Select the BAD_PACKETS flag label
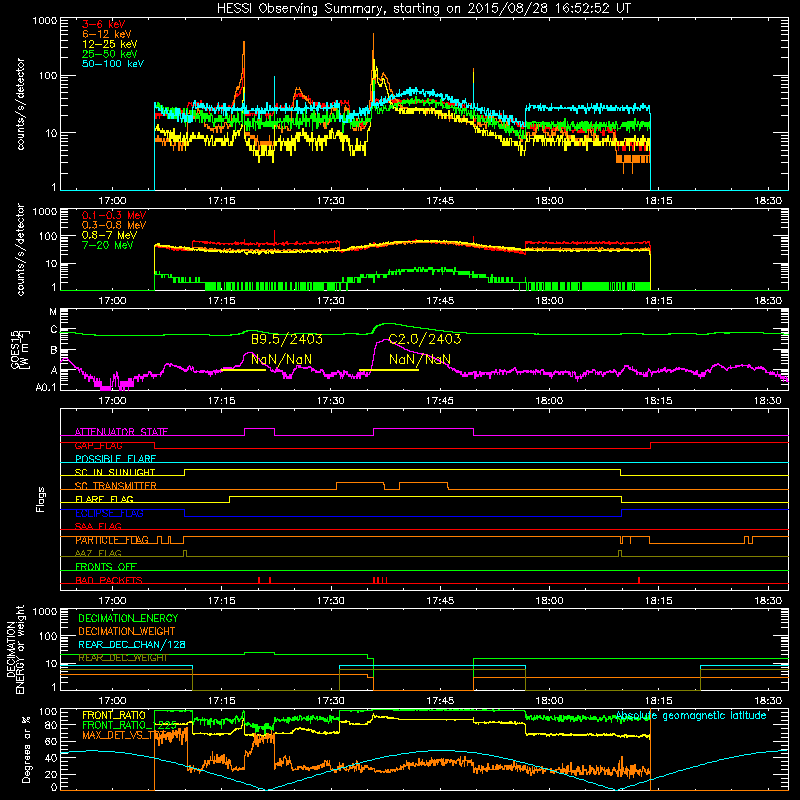Viewport: 800px width, 800px height. (x=109, y=580)
